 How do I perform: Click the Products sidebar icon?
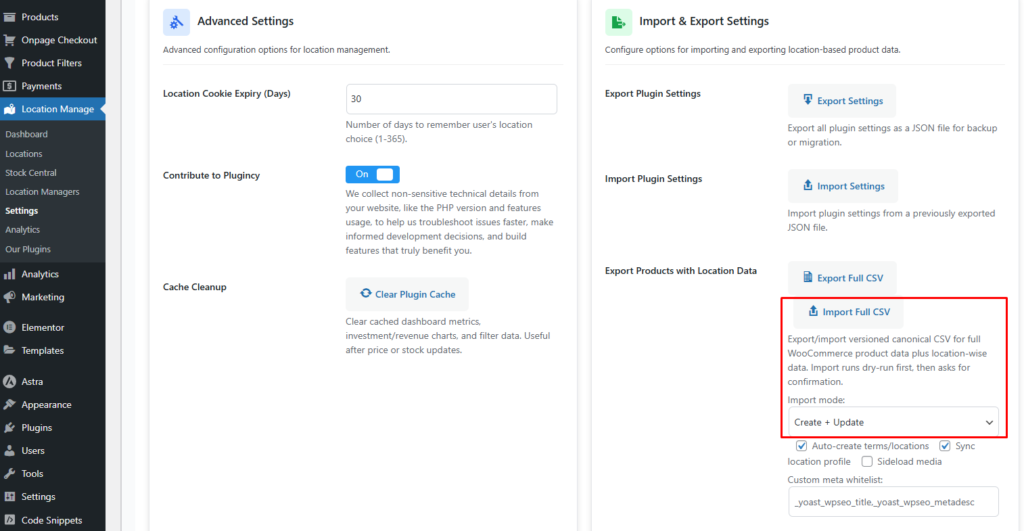tap(9, 17)
